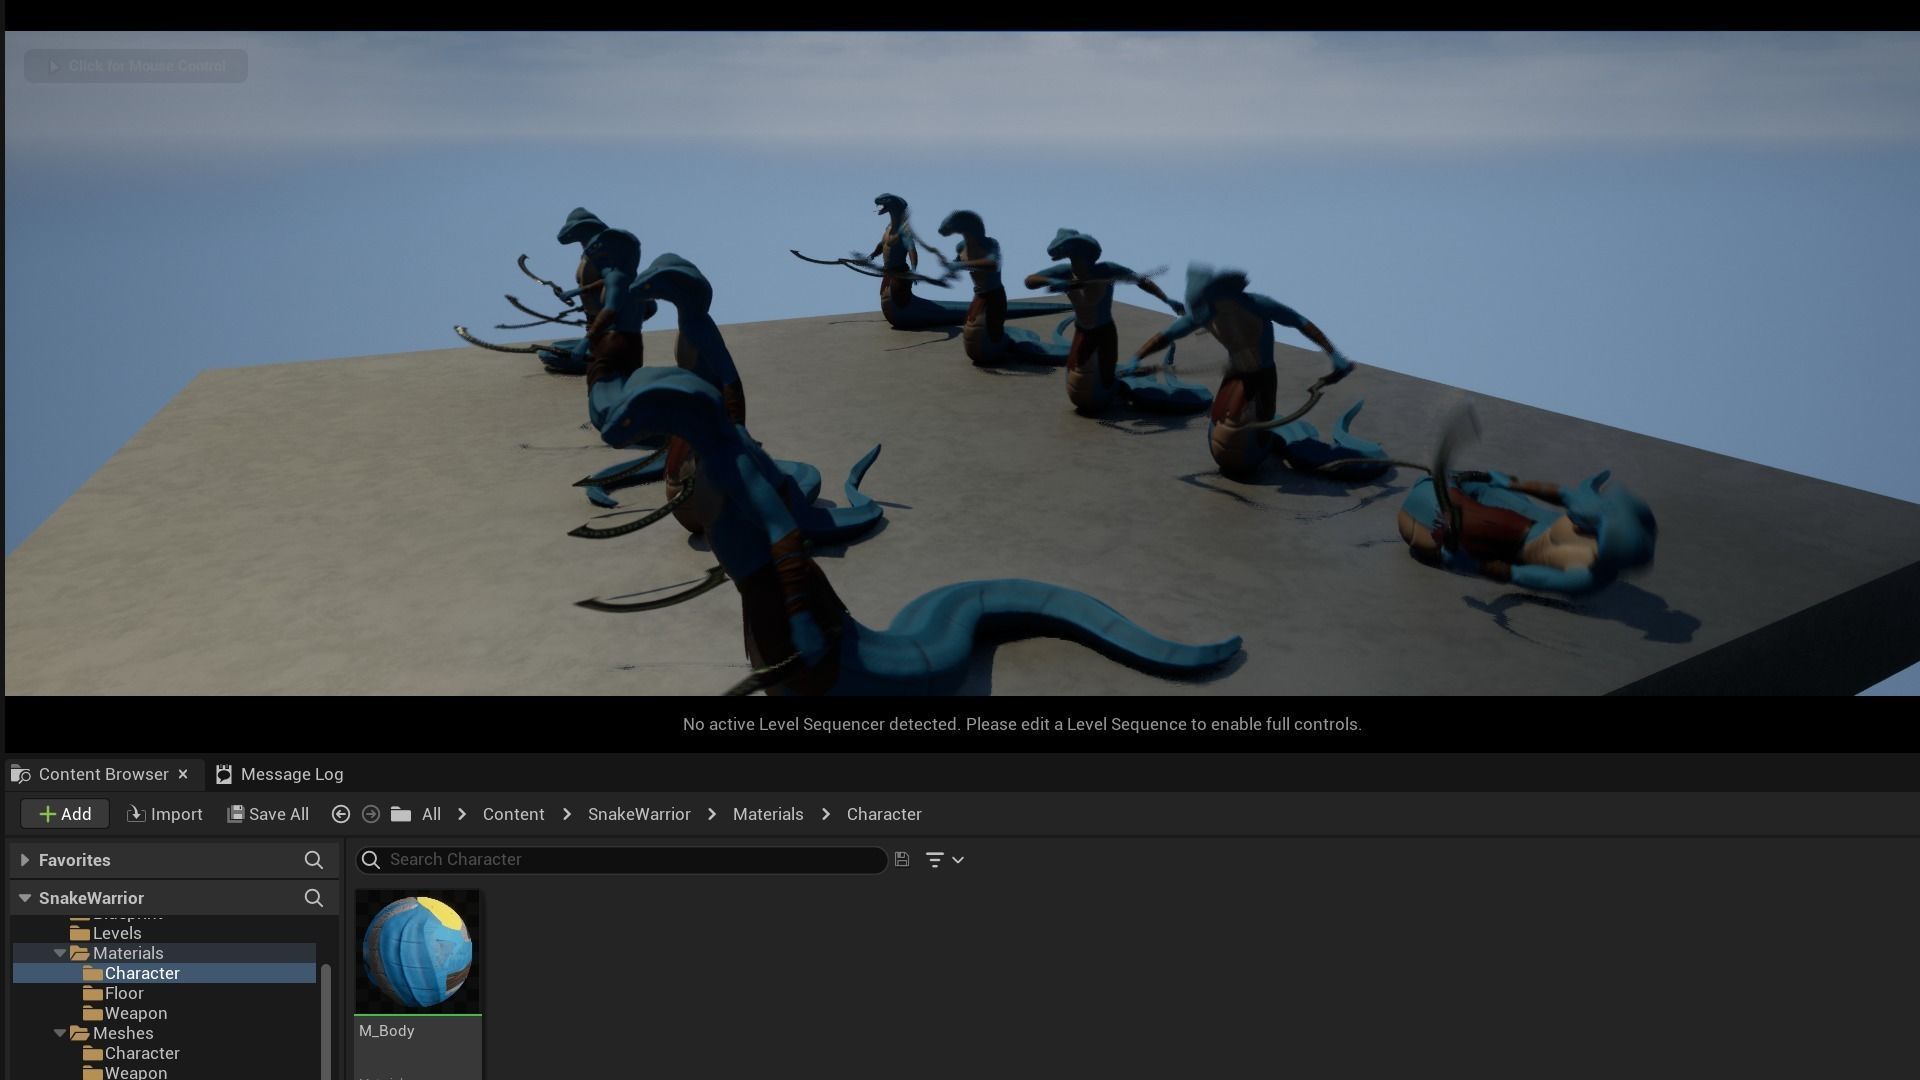Viewport: 1920px width, 1080px height.
Task: Collapse the Materials folder
Action: point(60,953)
